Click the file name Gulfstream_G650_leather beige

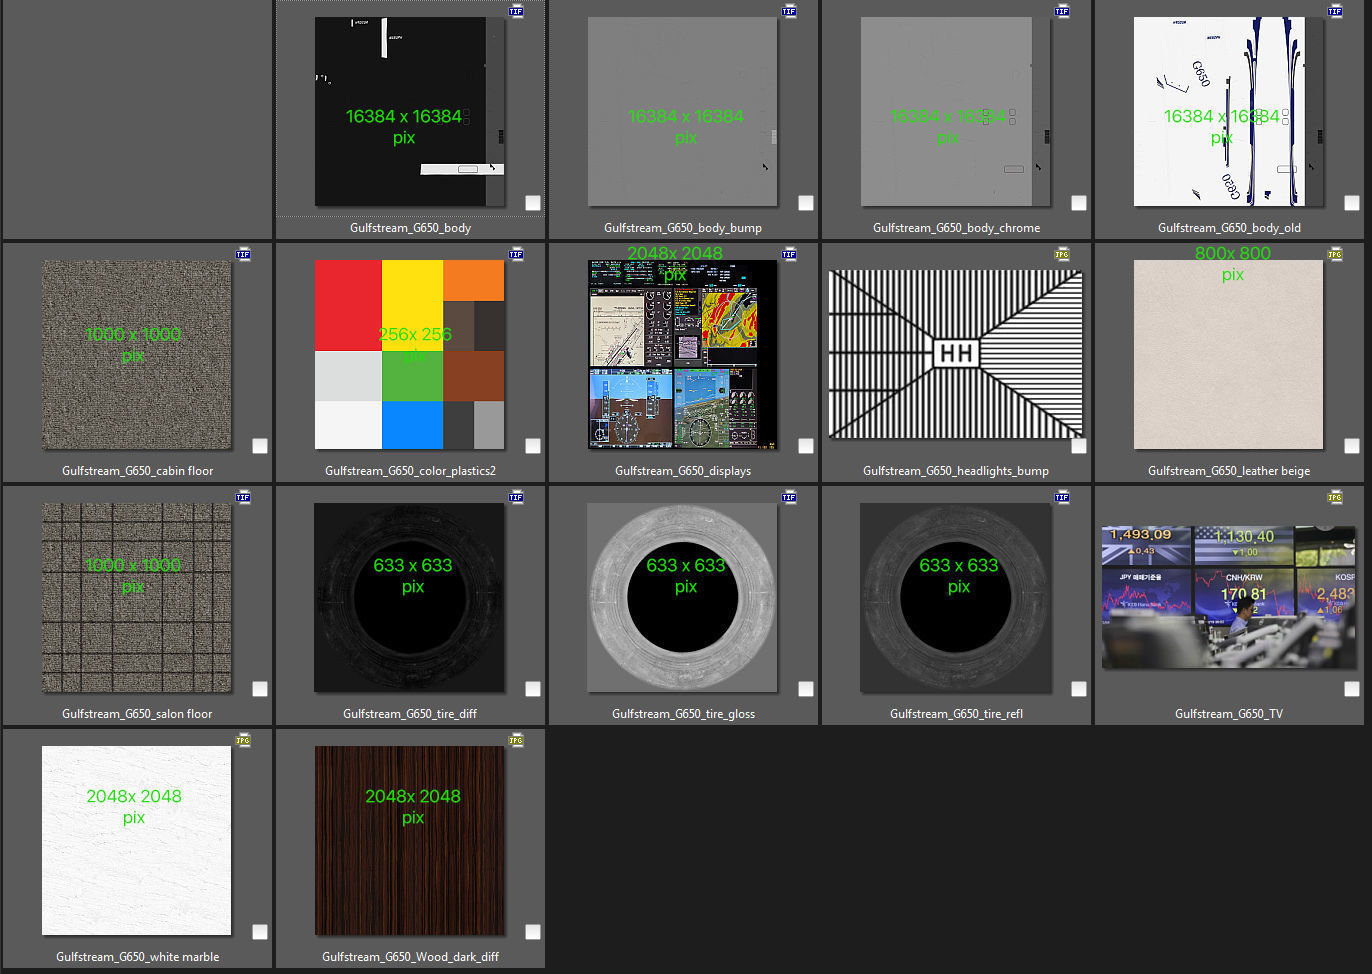click(x=1229, y=471)
